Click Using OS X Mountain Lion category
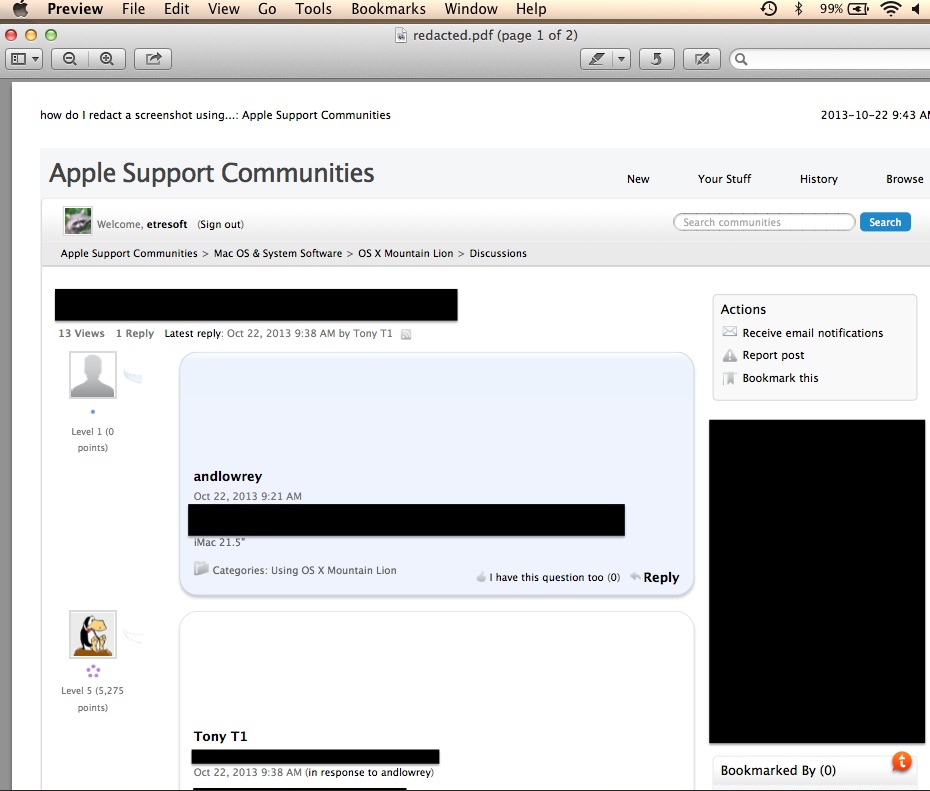 [x=334, y=570]
